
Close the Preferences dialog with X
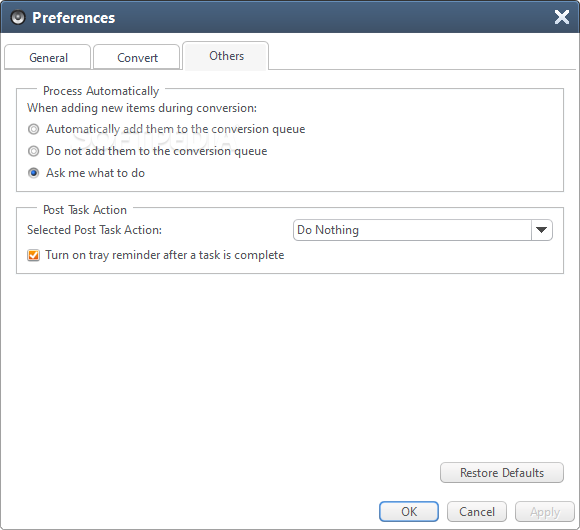pyautogui.click(x=562, y=17)
